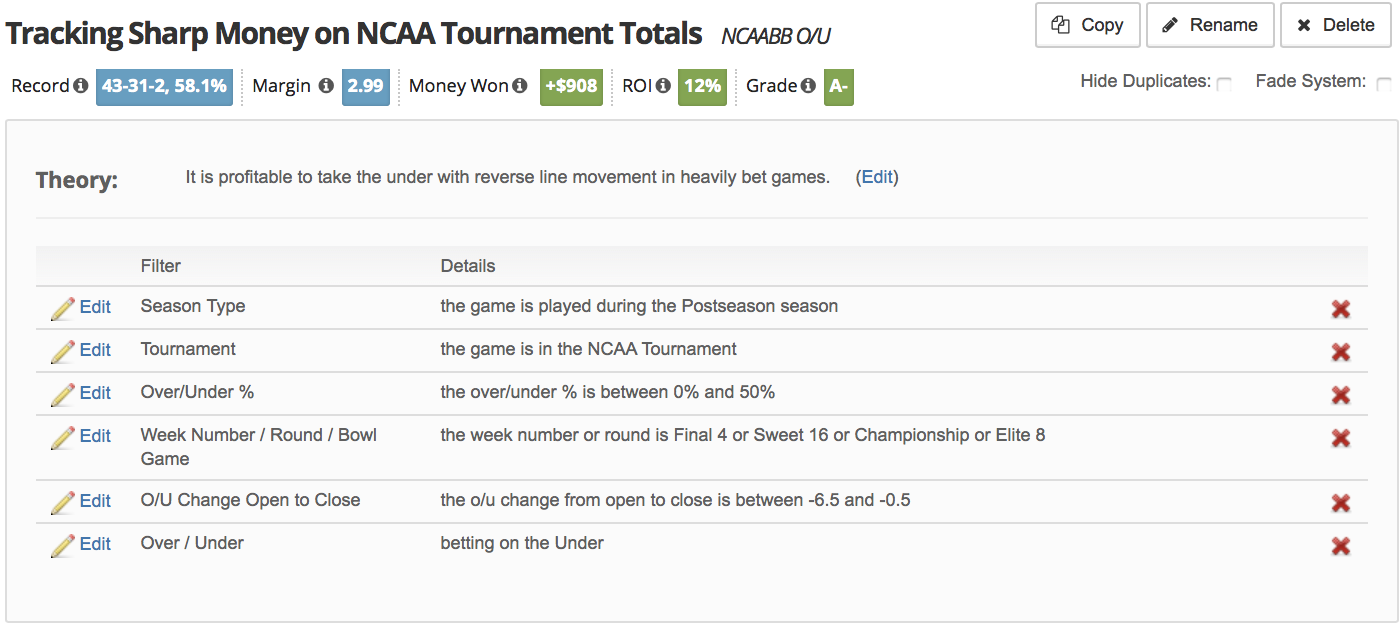Delete the O/U Change Open to Close filter

tap(1341, 503)
